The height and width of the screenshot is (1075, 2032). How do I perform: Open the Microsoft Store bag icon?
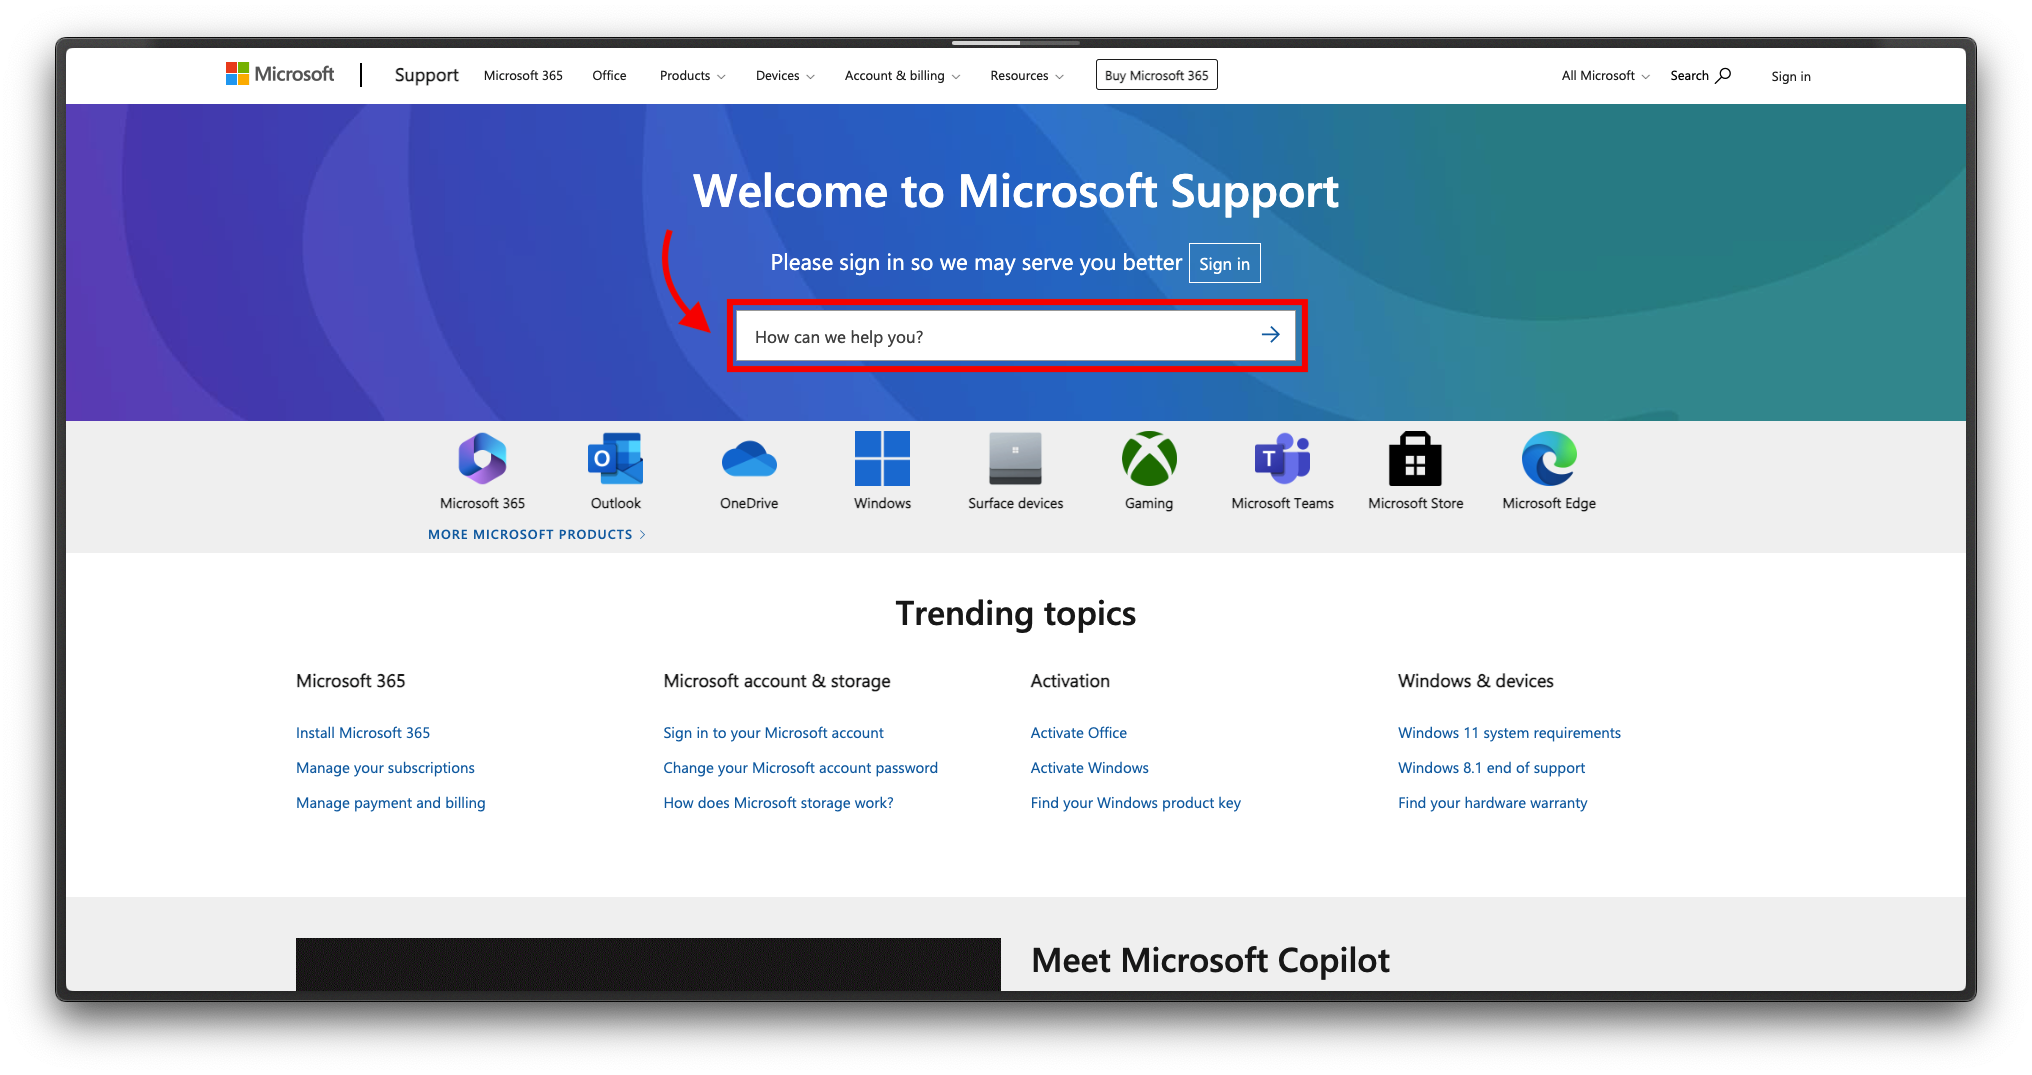pyautogui.click(x=1416, y=459)
